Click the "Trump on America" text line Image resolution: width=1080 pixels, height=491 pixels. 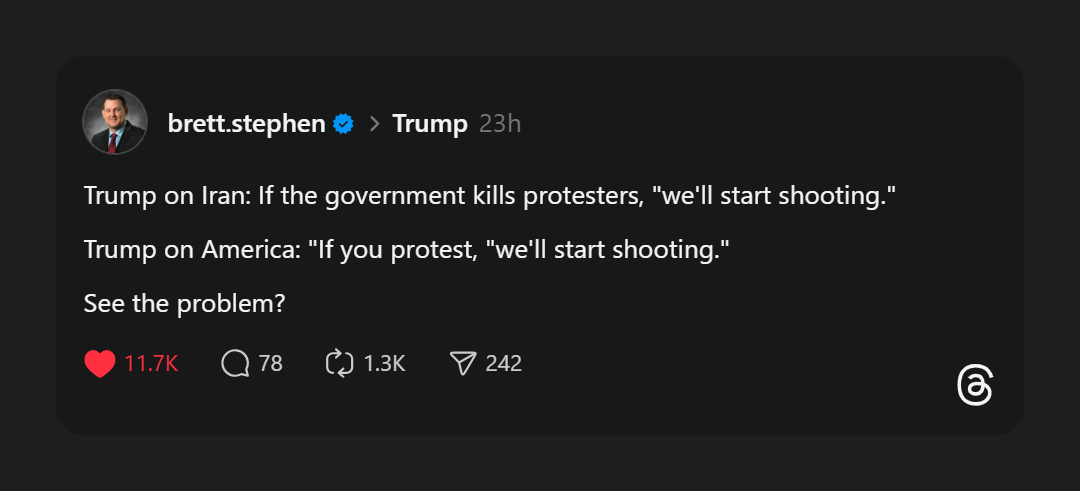point(300,249)
